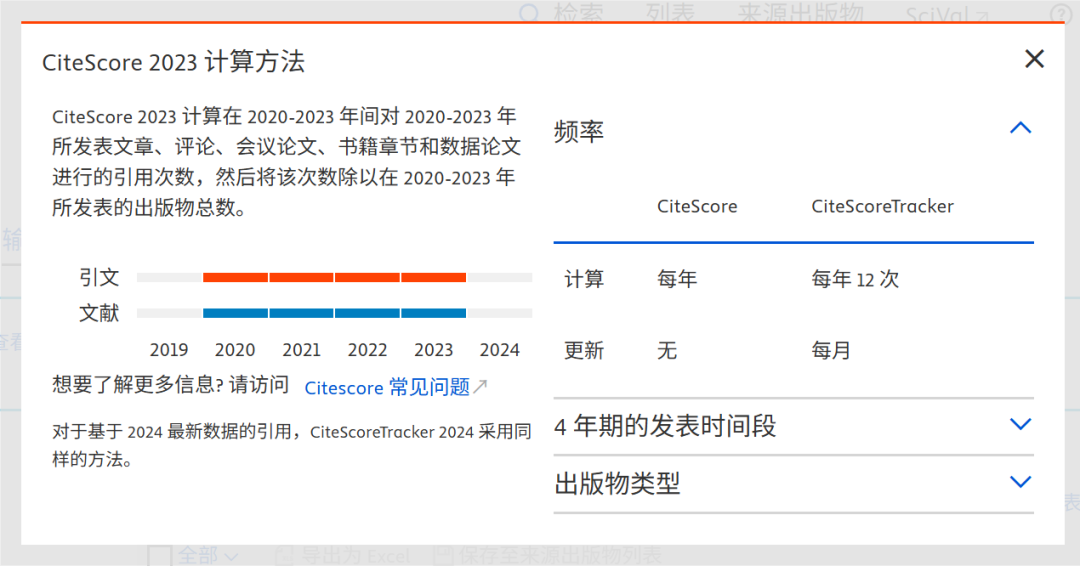1080x566 pixels.
Task: Open the 来源出版物 tab in background page
Action: coord(800,12)
